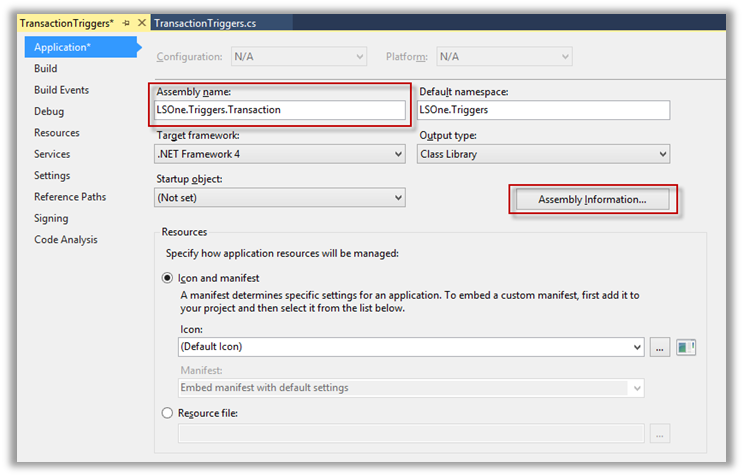743x476 pixels.
Task: Open Code Analysis page
Action: coord(66,240)
